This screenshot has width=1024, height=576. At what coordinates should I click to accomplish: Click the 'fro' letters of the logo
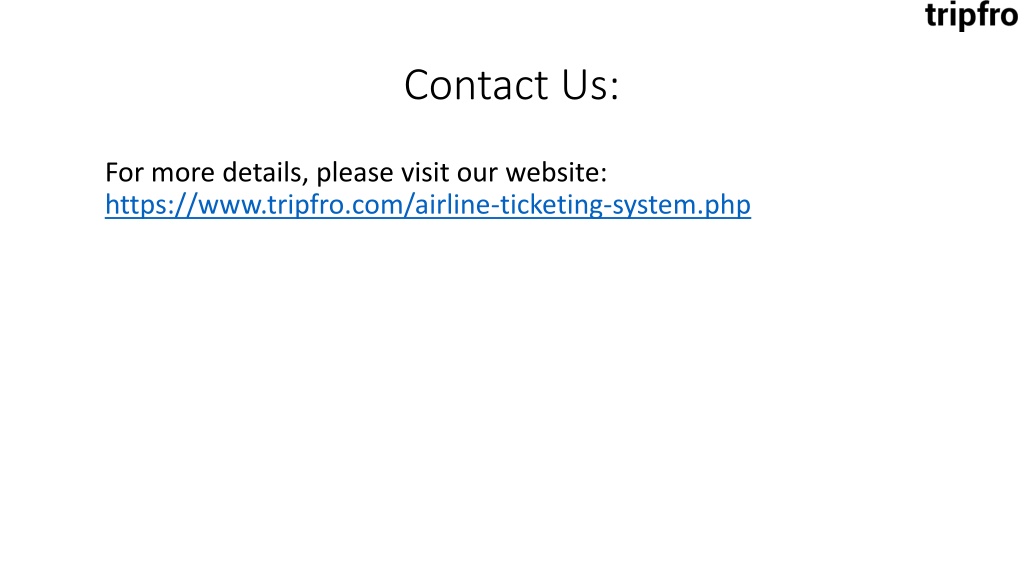tap(995, 15)
